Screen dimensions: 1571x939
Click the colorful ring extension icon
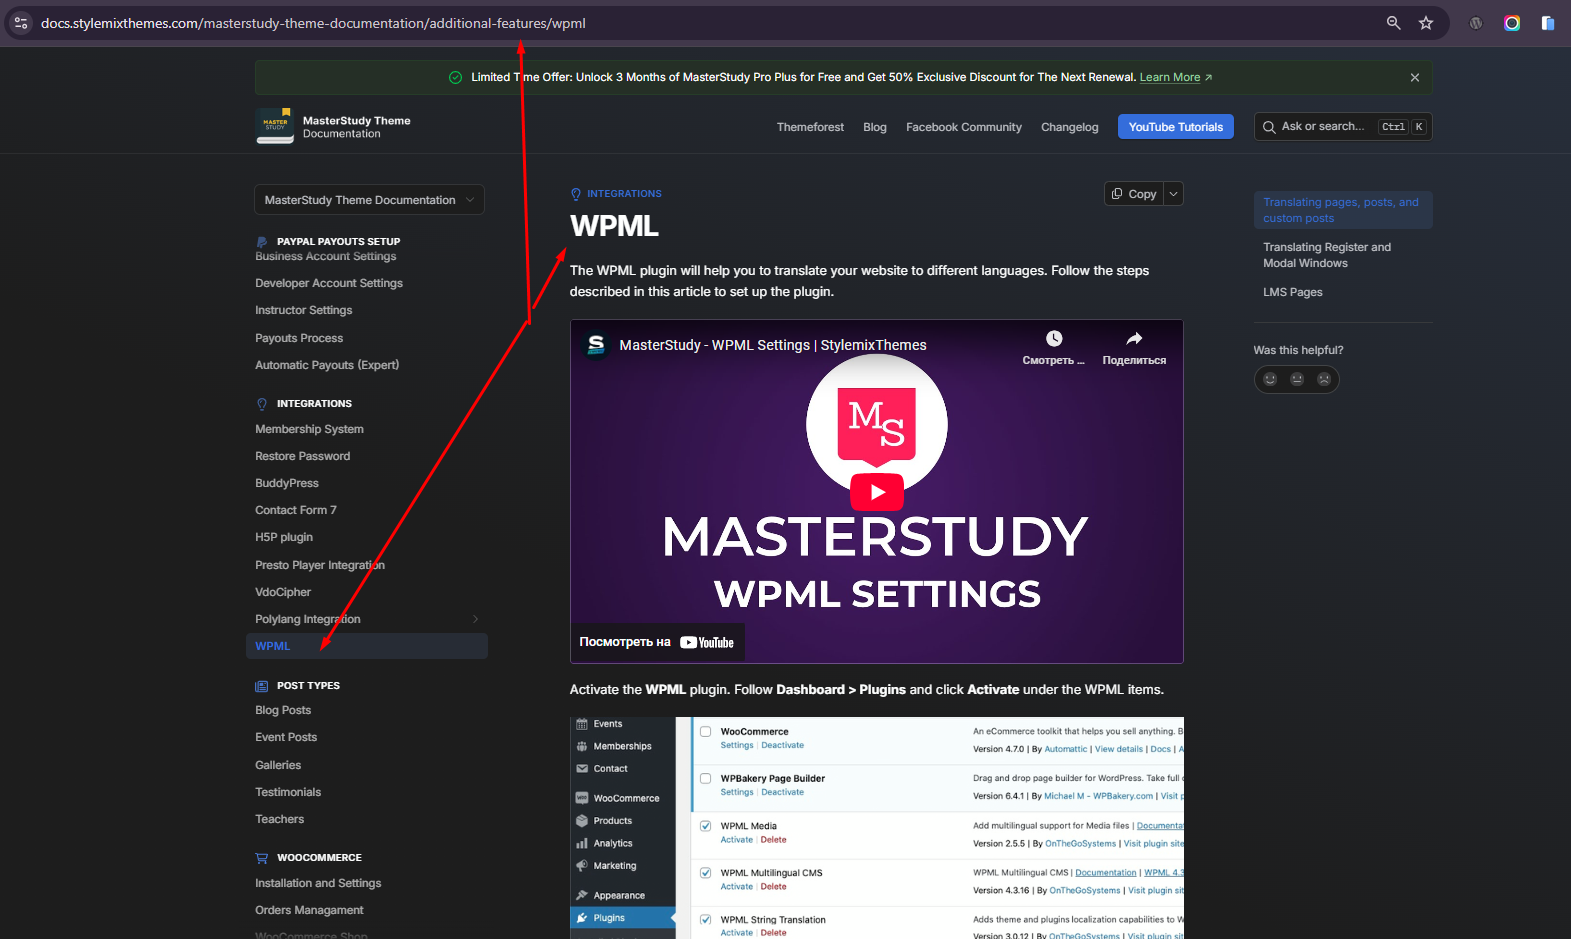(1512, 23)
